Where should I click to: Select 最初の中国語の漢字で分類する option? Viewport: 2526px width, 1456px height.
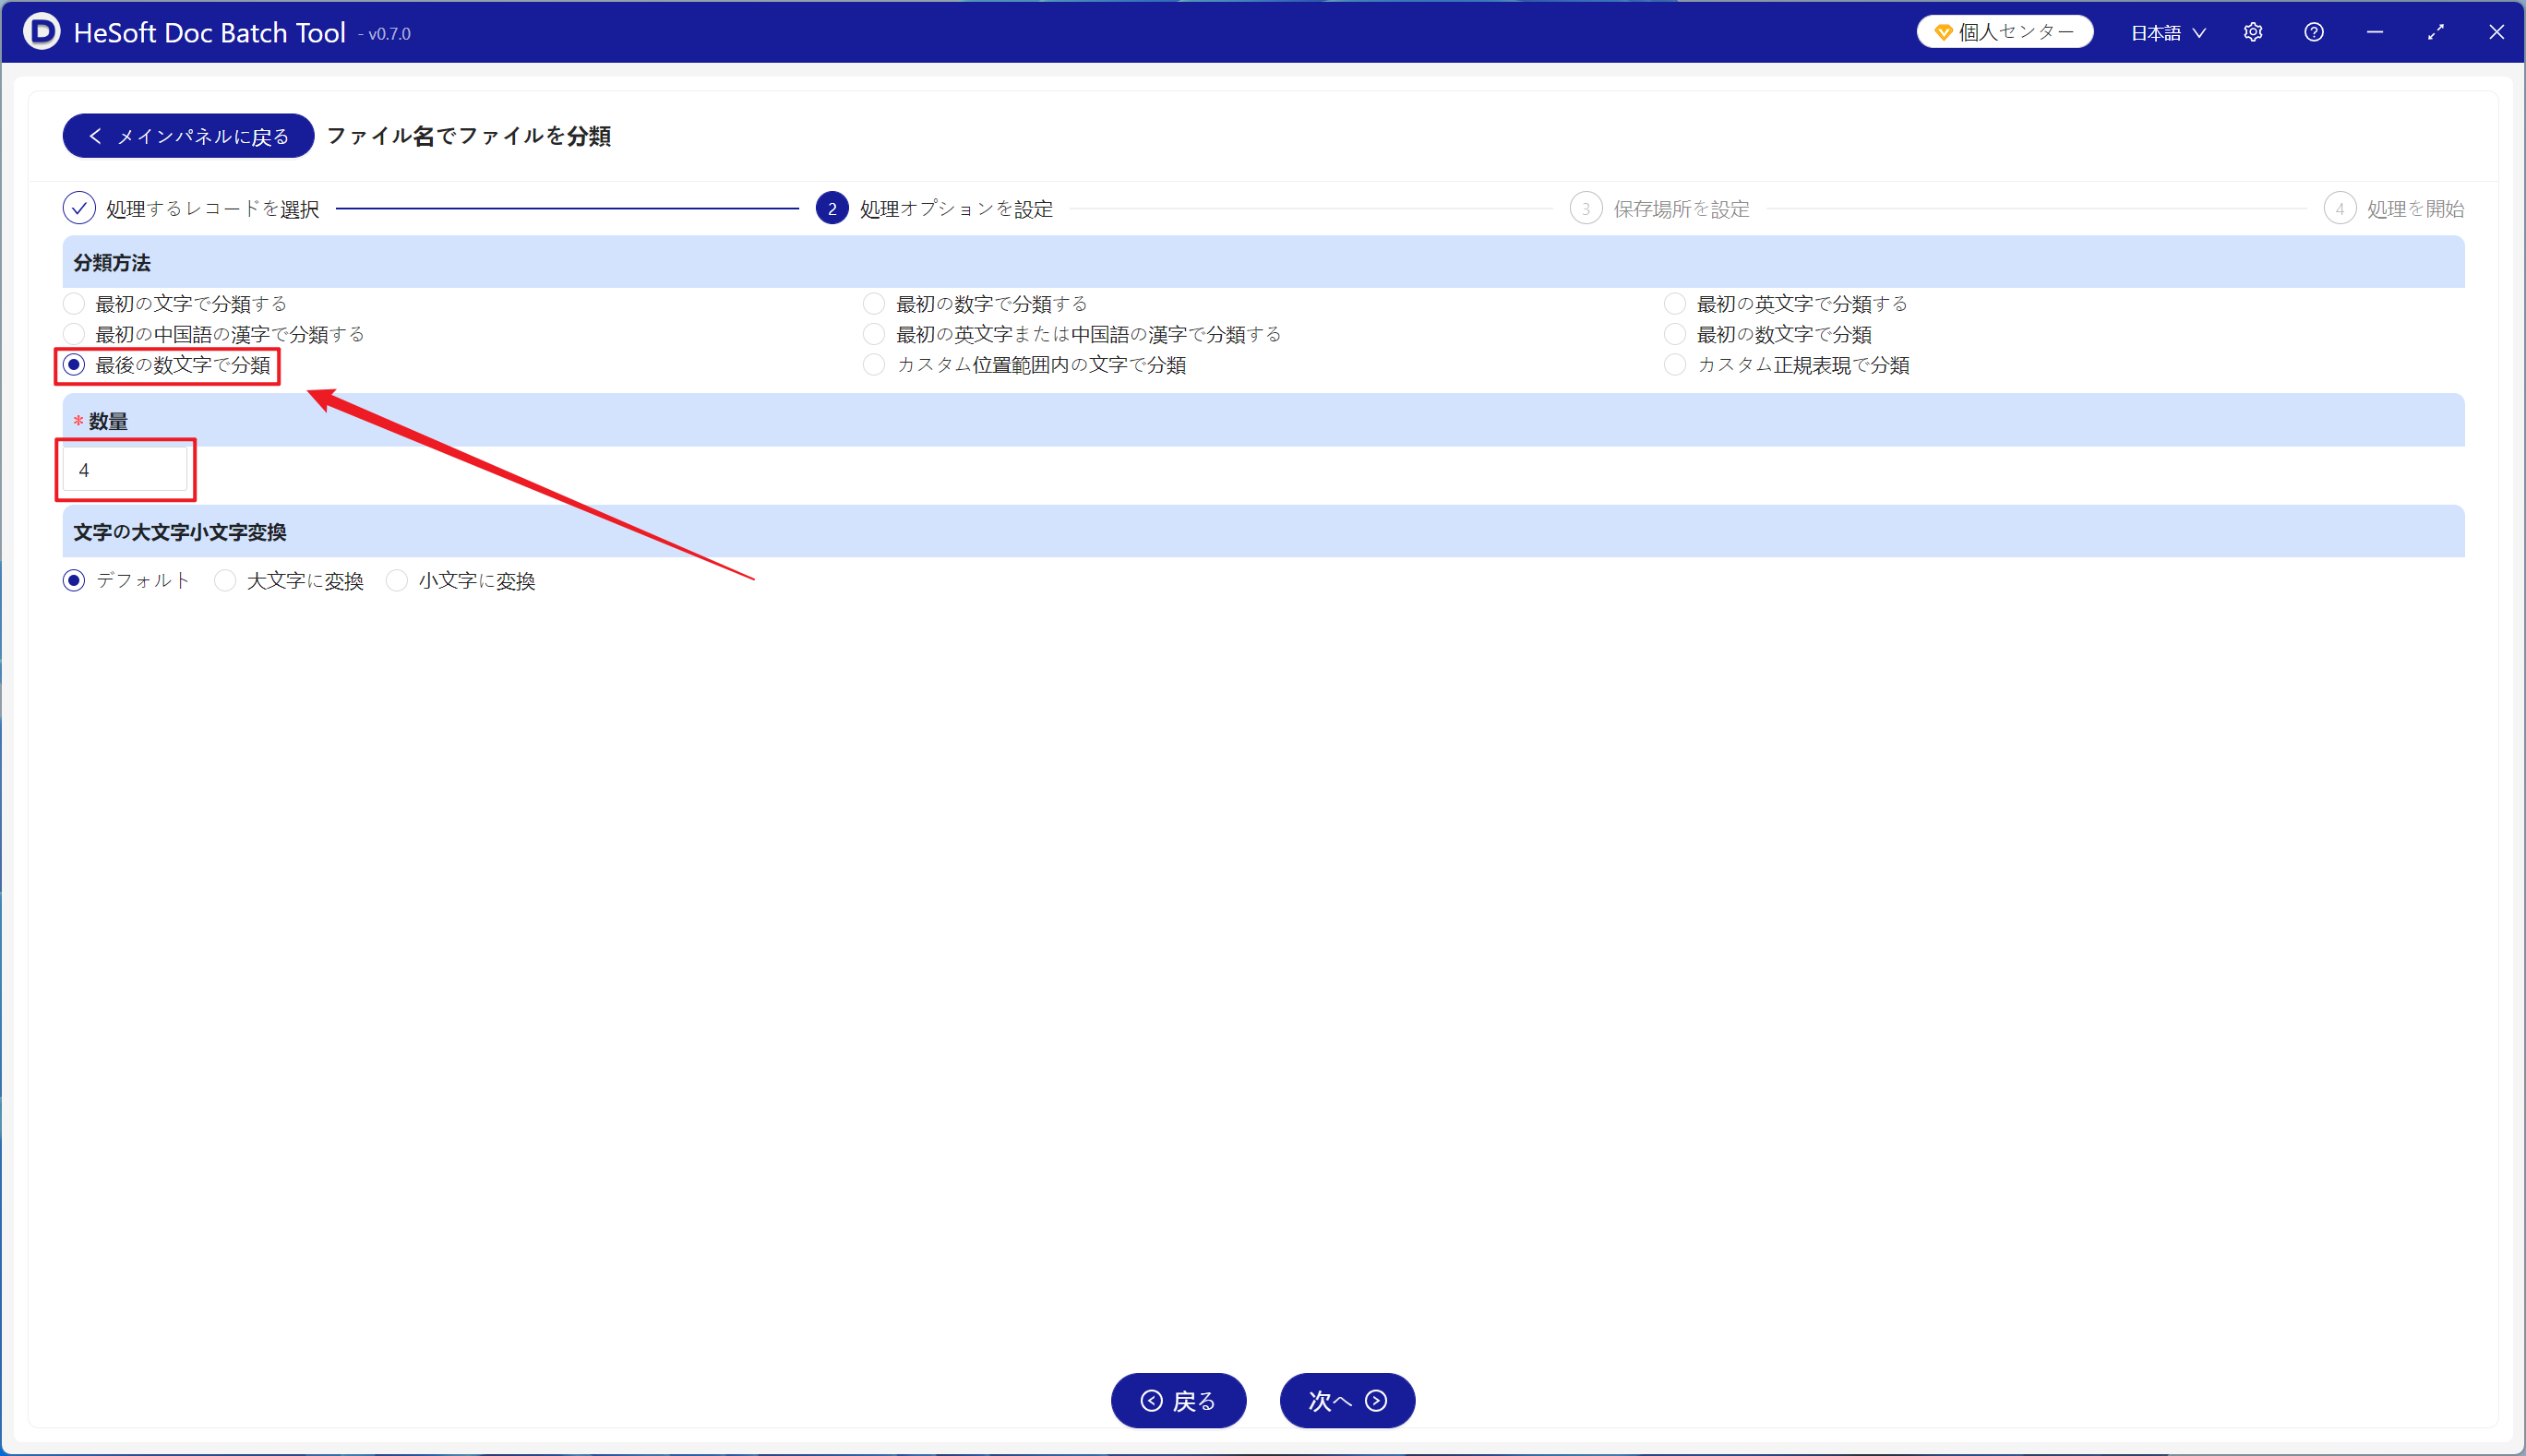[x=214, y=334]
